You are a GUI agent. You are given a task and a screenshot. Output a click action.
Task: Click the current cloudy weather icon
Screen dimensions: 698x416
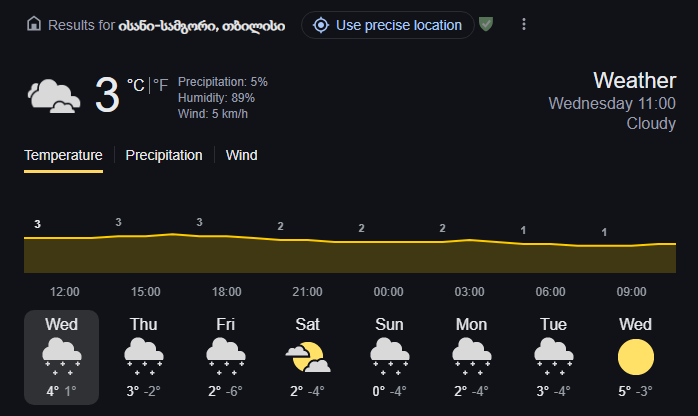(54, 96)
